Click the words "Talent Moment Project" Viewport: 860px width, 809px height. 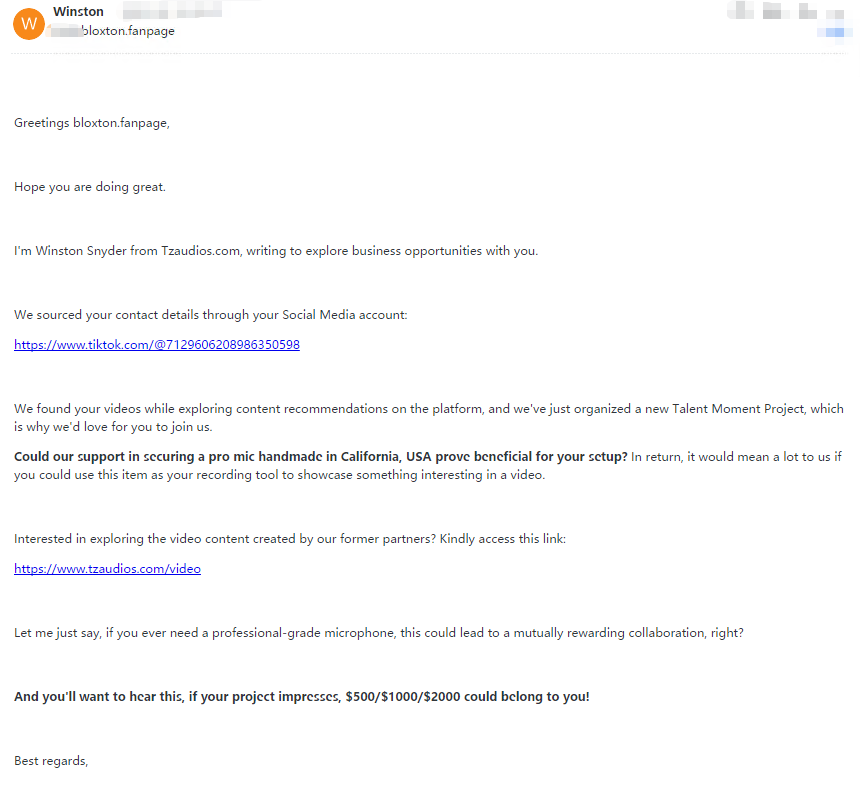(x=738, y=409)
